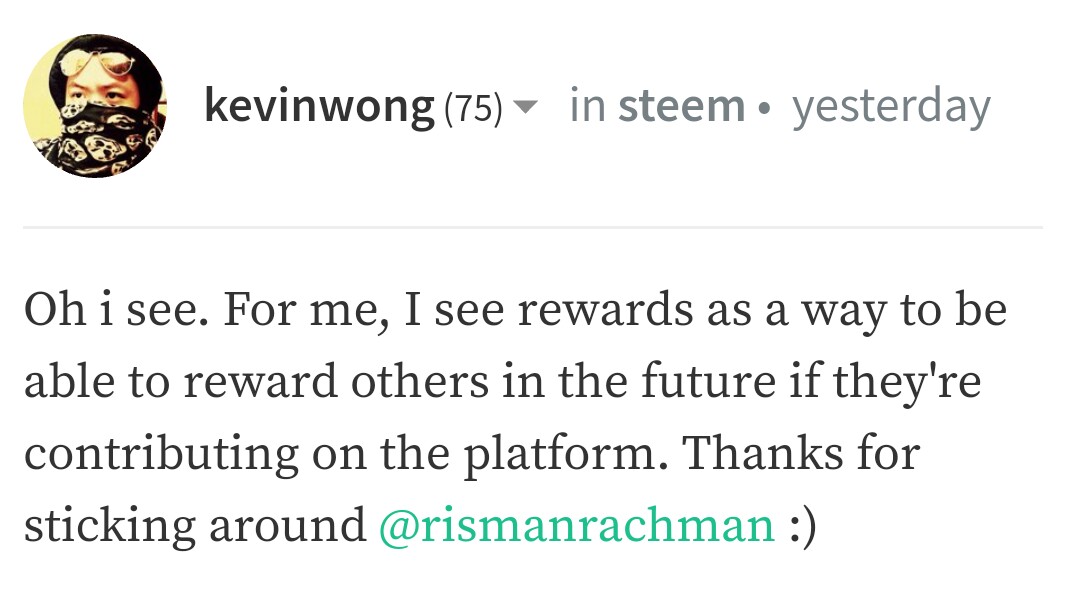Screen dimensions: 1065x615
Task: Click the word 'rewards' in the comment
Action: 606,310
